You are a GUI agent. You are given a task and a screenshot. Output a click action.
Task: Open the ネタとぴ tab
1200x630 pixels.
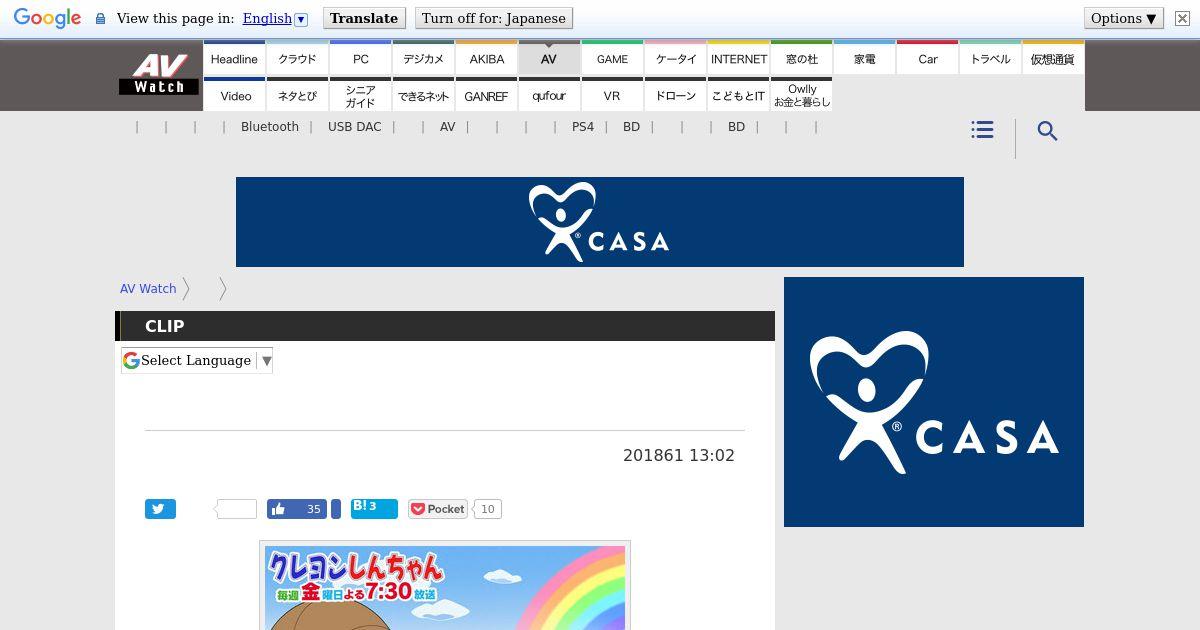[297, 95]
